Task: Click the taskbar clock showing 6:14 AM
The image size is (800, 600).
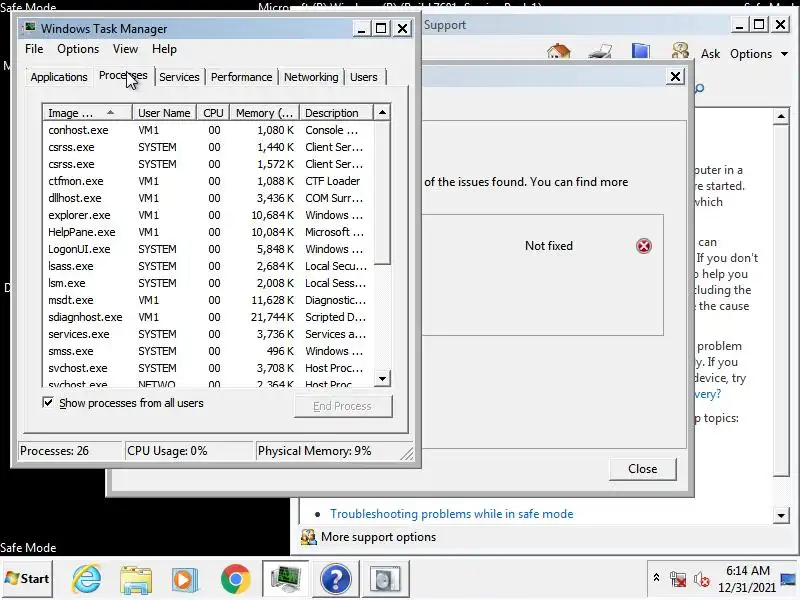Action: point(747,579)
